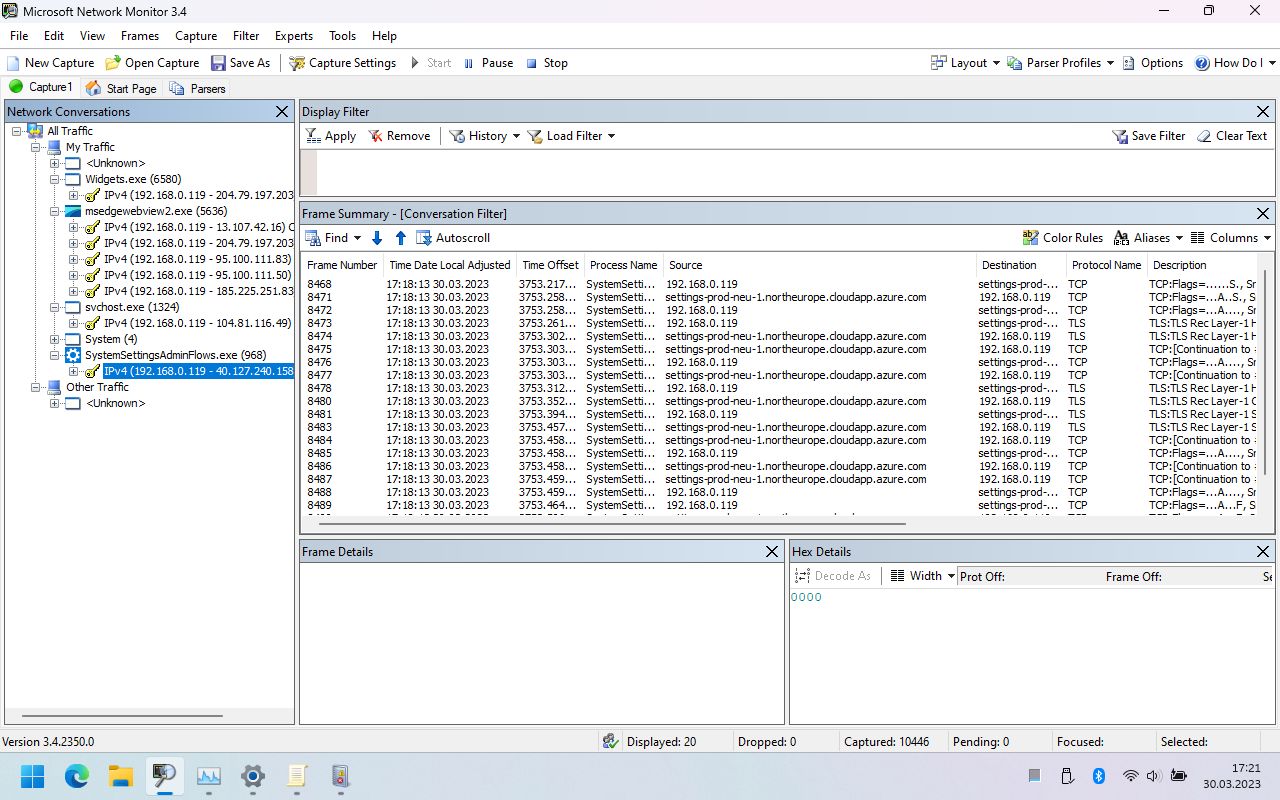Pause the running capture
The width and height of the screenshot is (1280, 800).
[488, 63]
